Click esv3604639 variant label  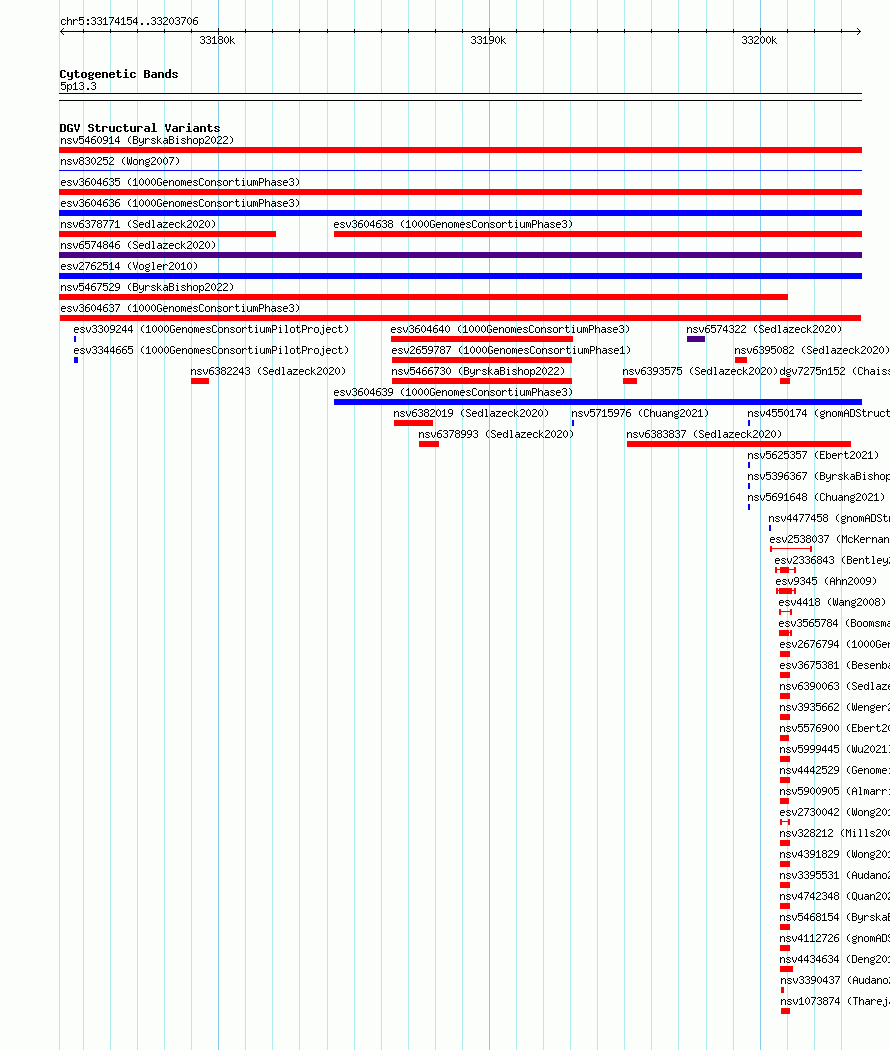453,392
